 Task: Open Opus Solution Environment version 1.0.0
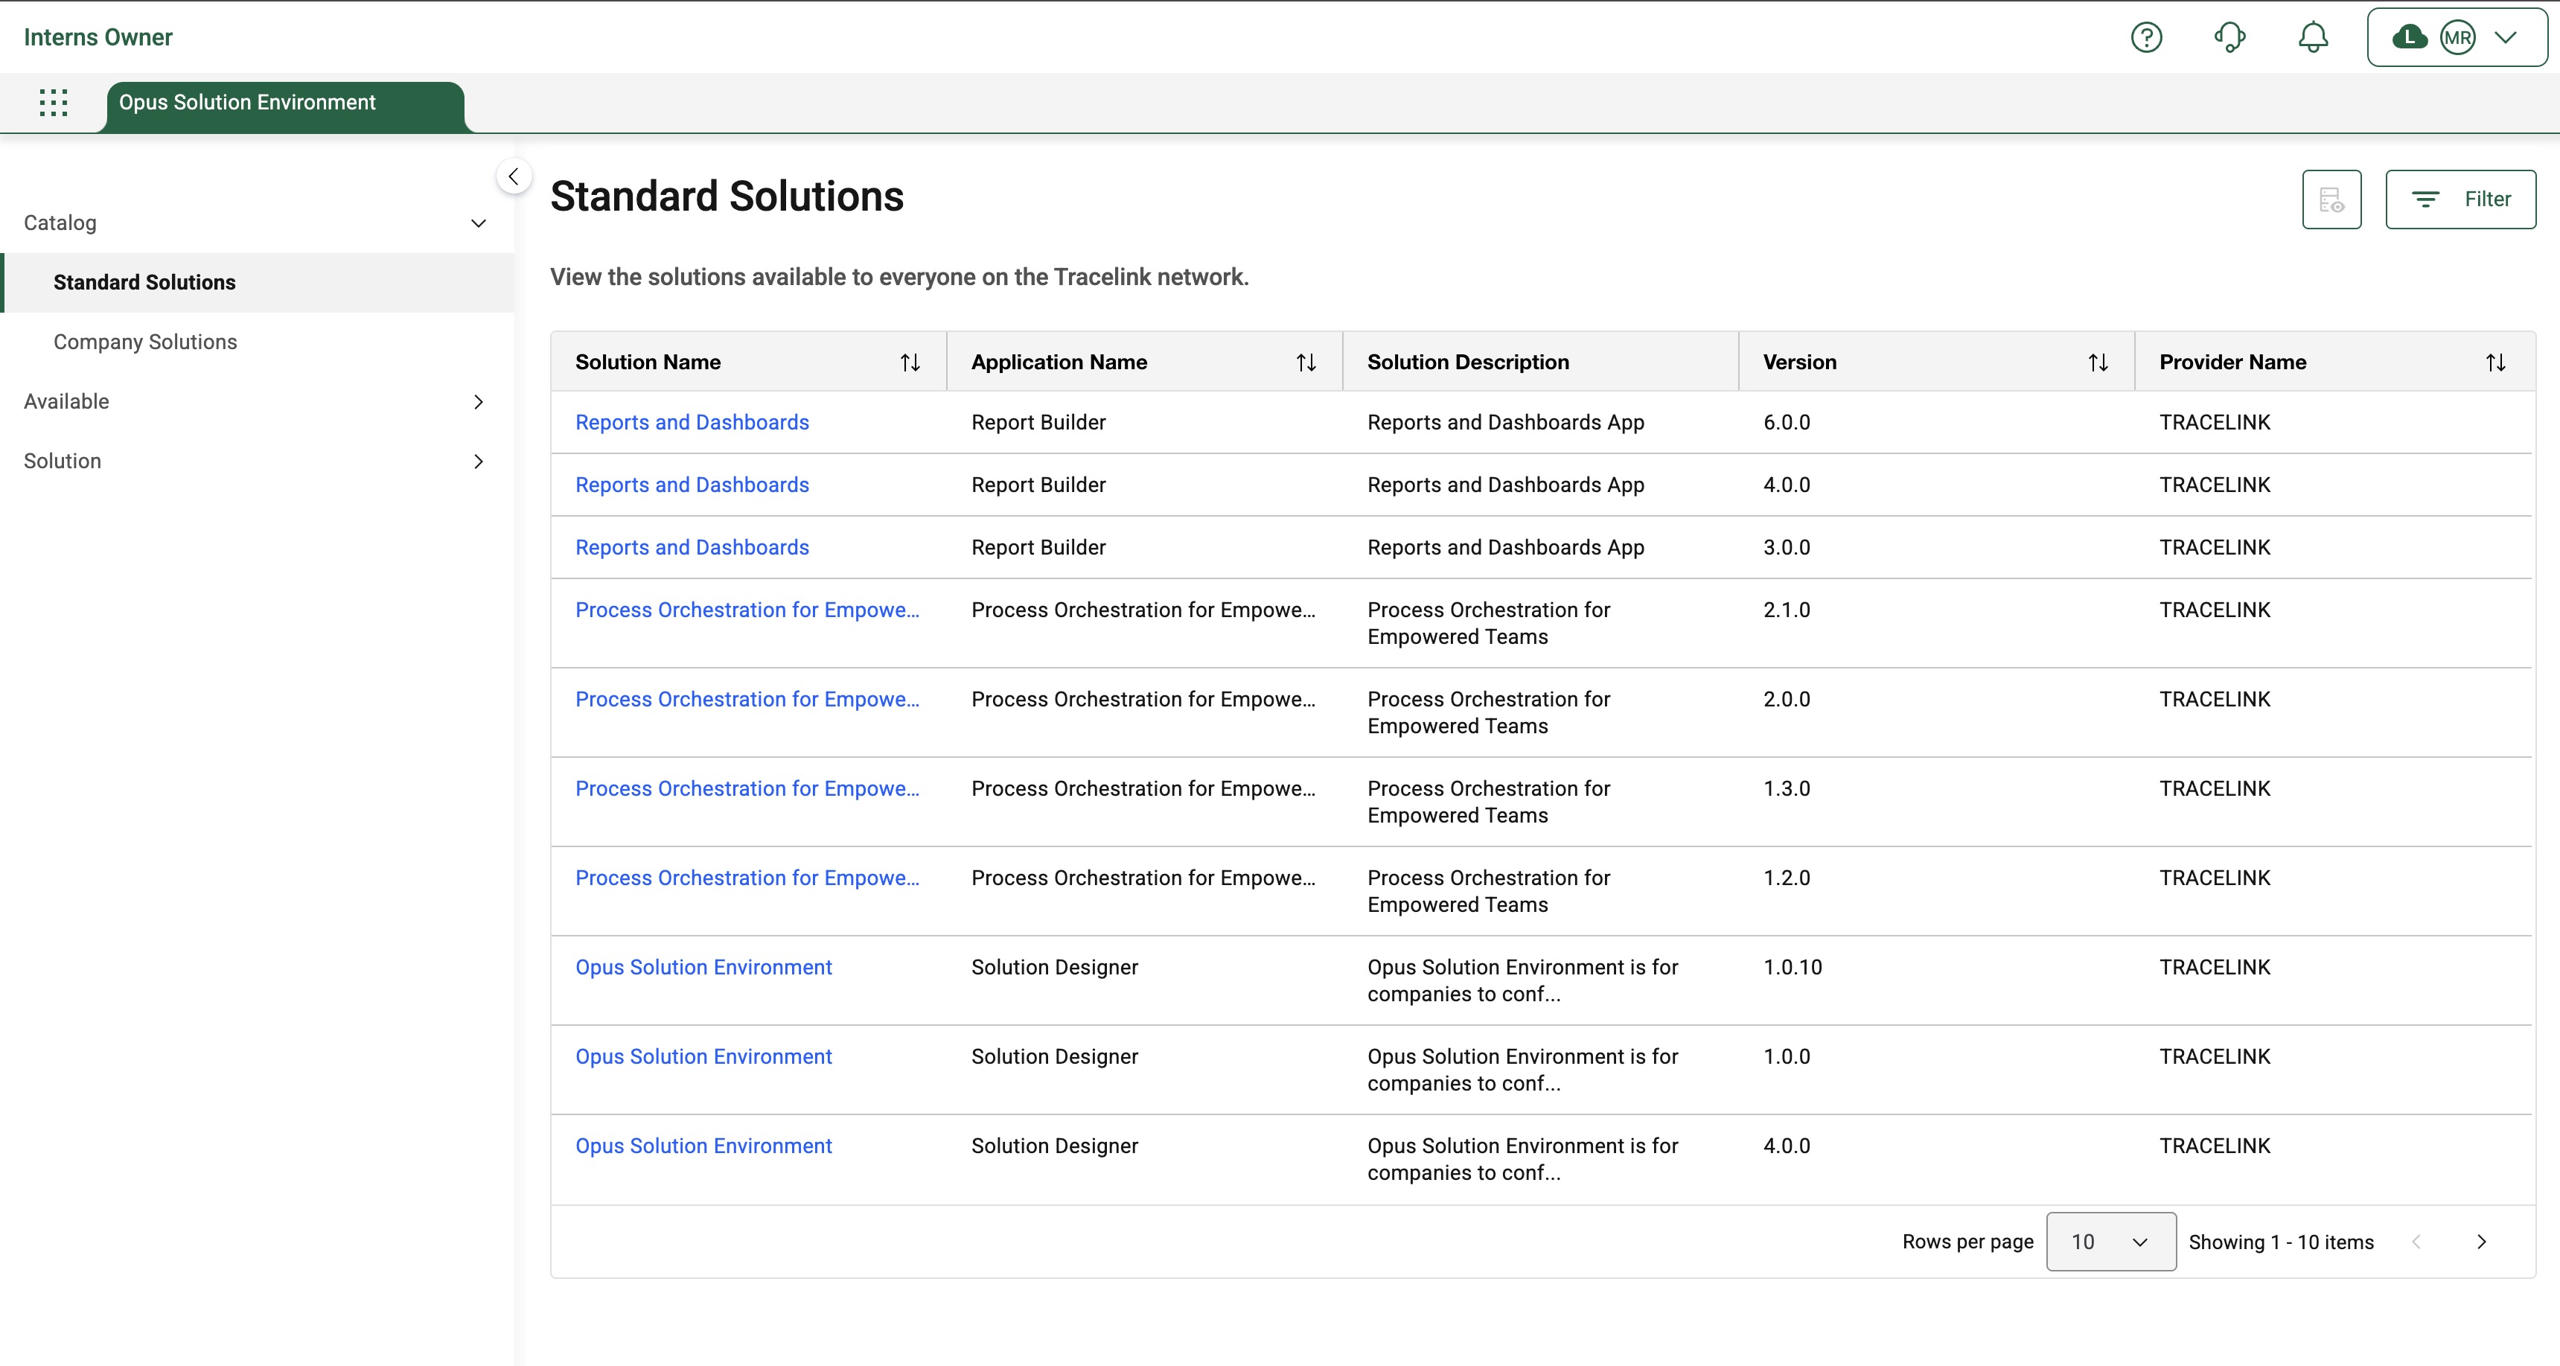click(x=703, y=1057)
